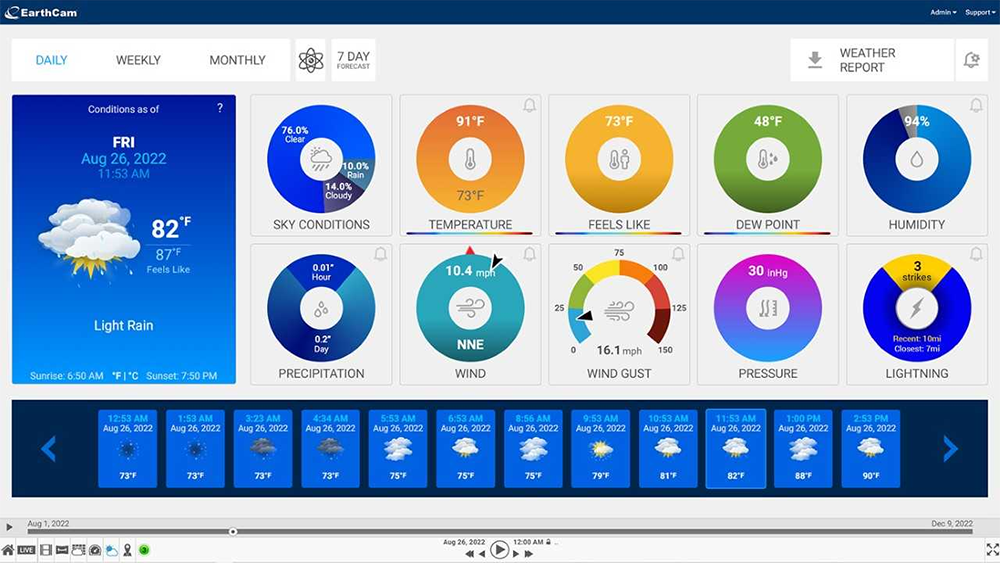This screenshot has height=563, width=1000.
Task: Open the weather icon in bottom toolbar
Action: (112, 550)
